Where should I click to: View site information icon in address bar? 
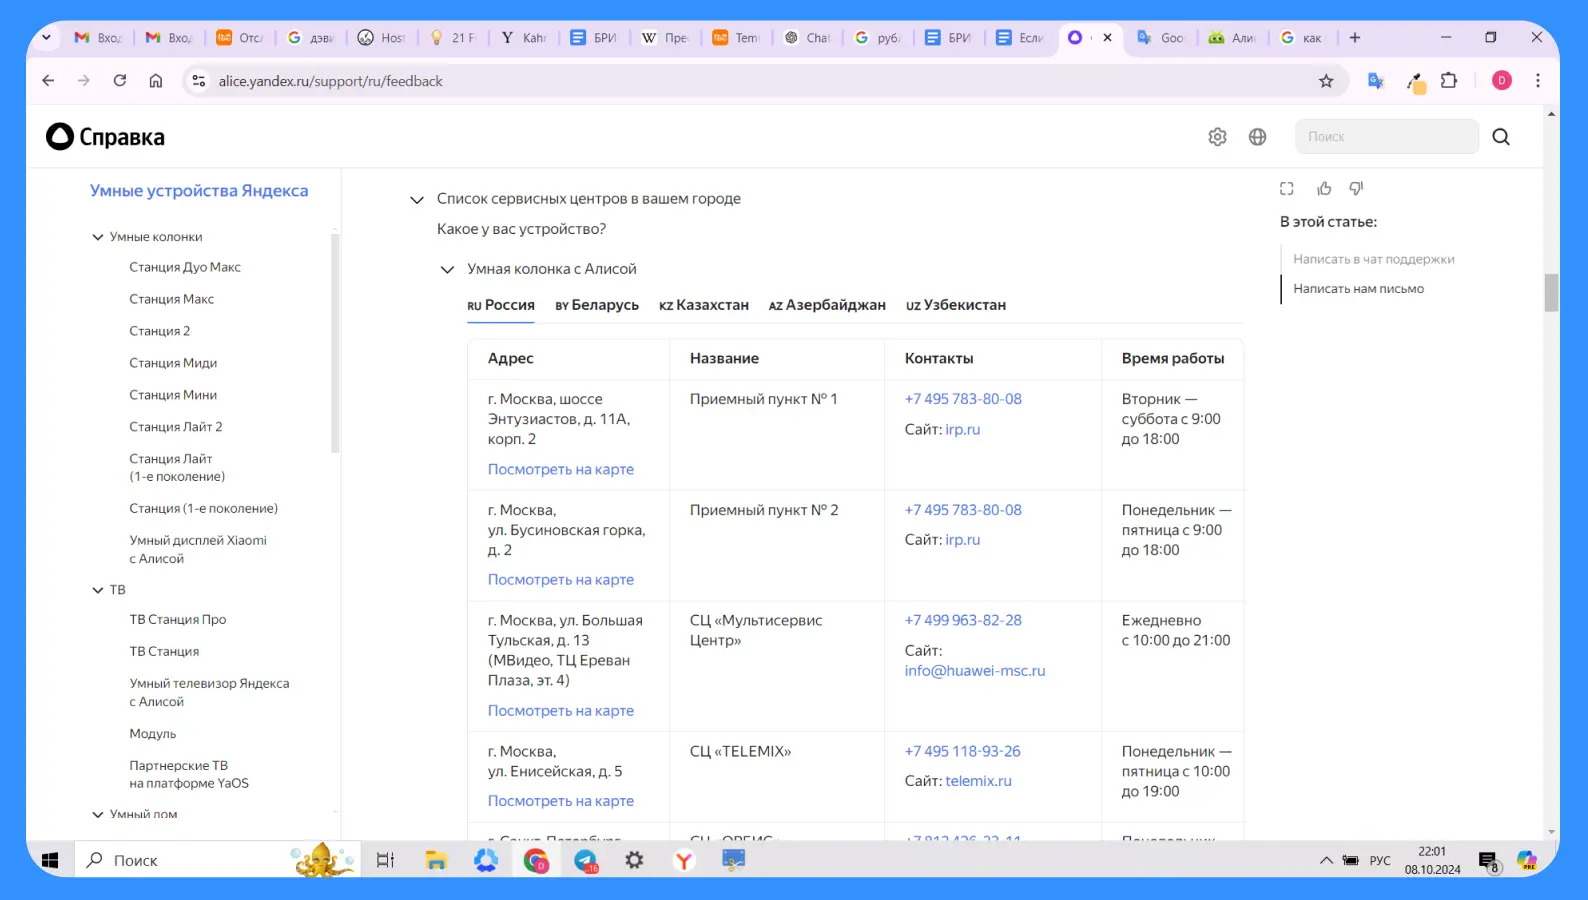199,81
